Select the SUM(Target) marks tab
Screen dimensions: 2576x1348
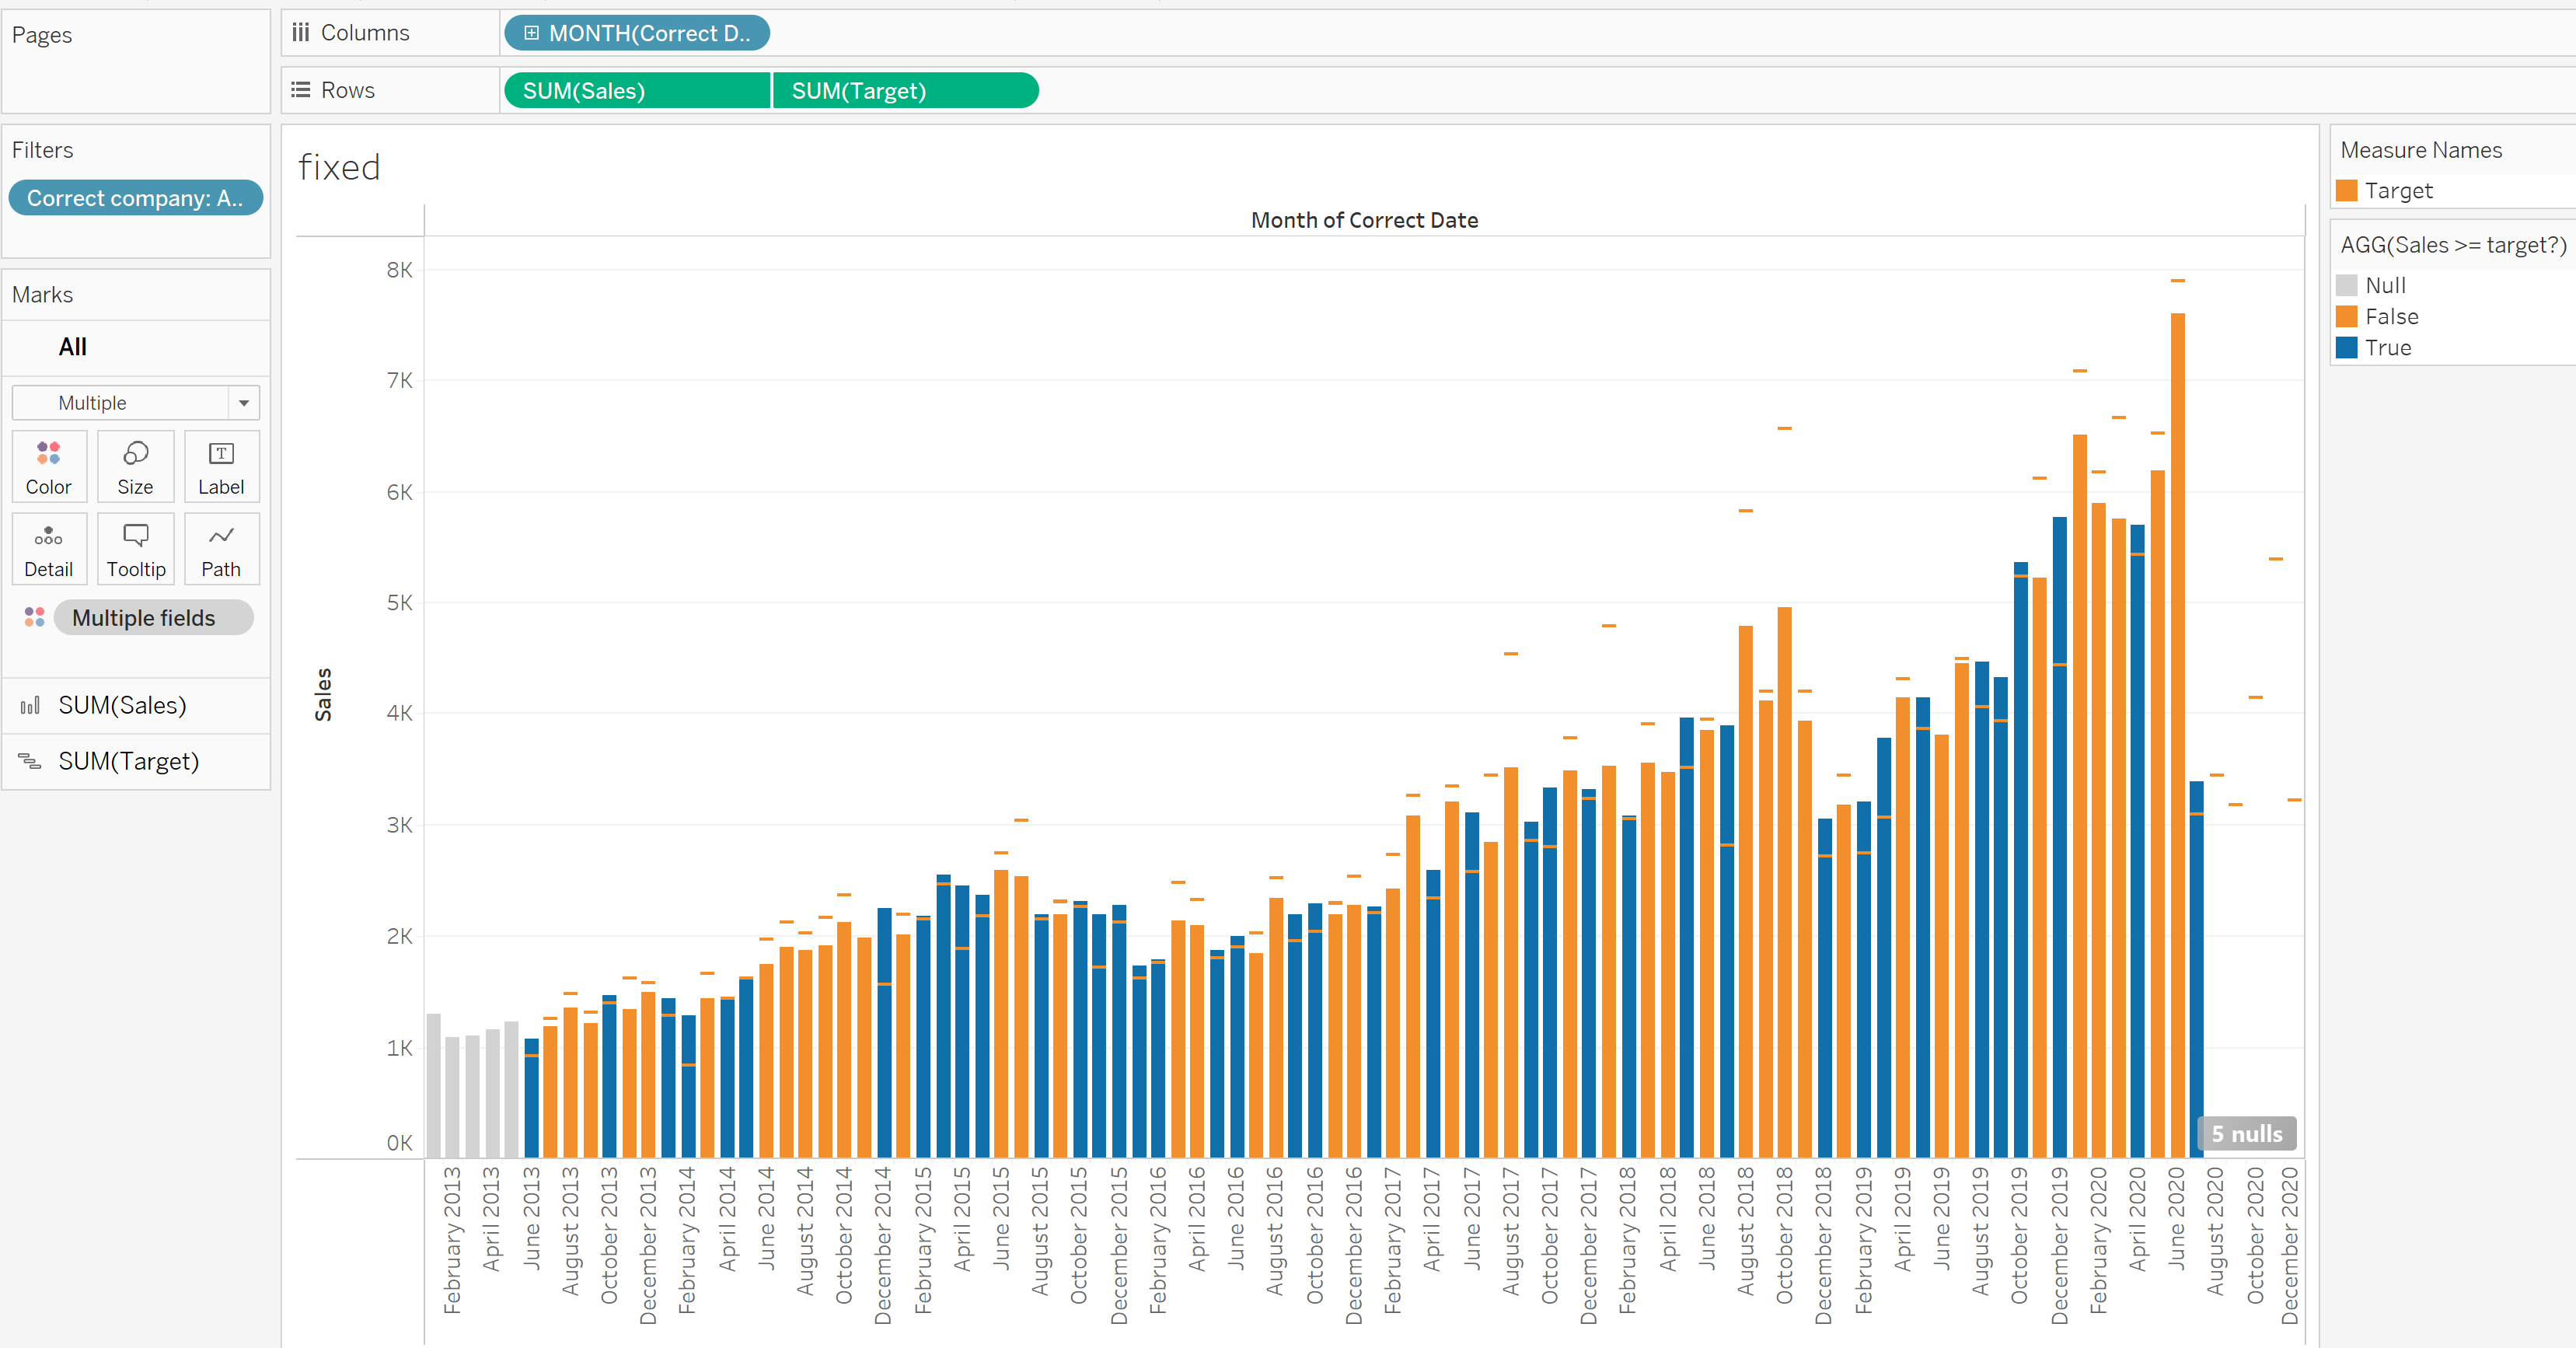click(x=128, y=761)
